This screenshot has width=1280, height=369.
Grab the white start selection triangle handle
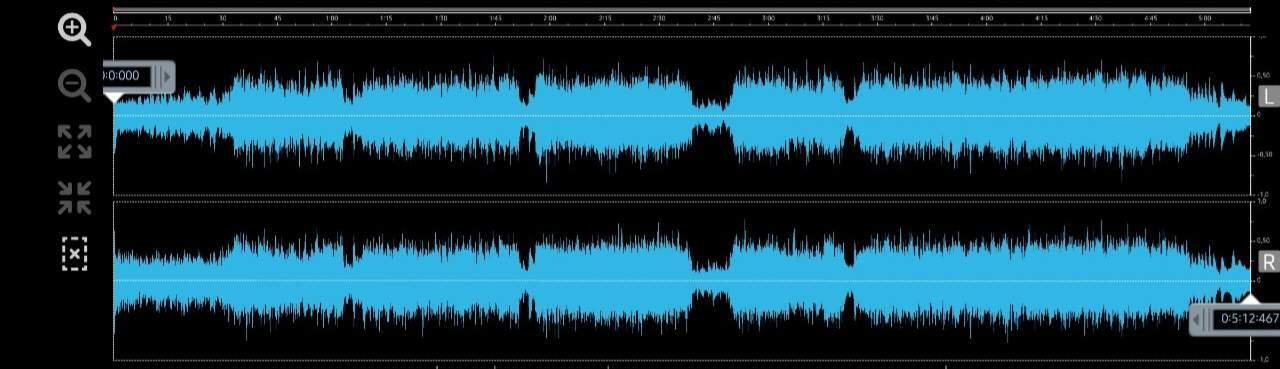[x=115, y=96]
